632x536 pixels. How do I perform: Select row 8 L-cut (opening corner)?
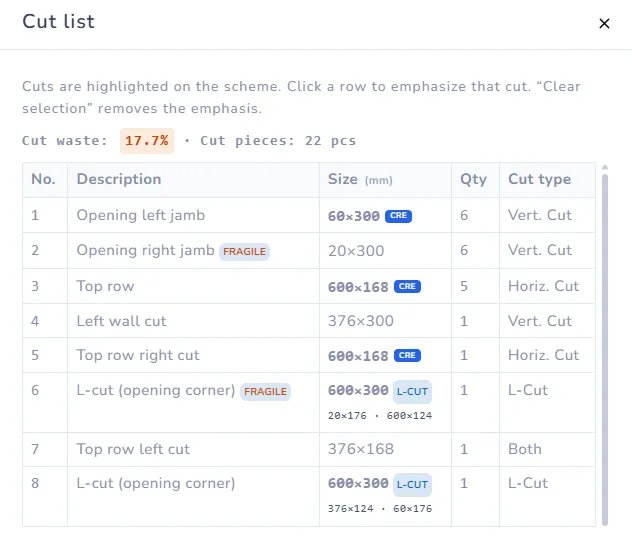[x=309, y=497]
